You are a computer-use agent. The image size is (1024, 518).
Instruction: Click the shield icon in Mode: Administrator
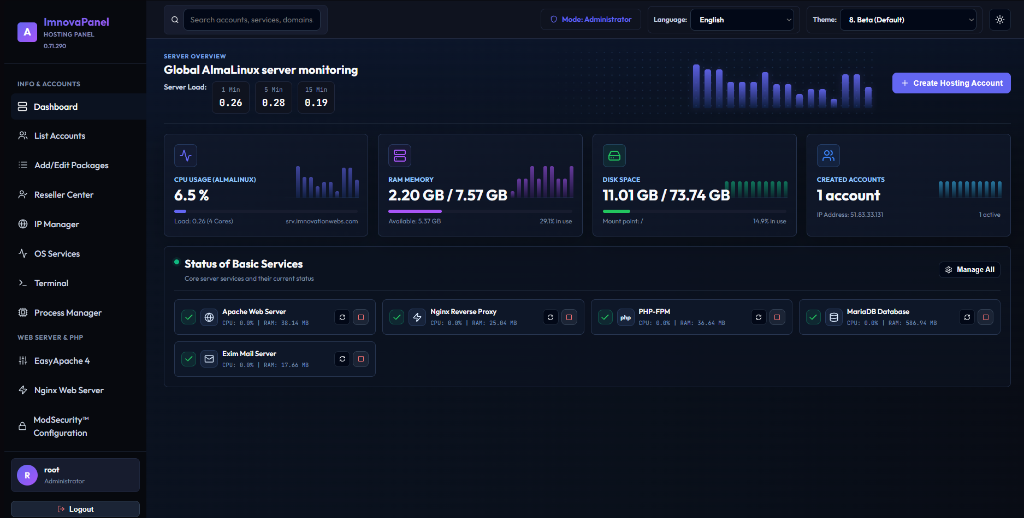coord(554,20)
